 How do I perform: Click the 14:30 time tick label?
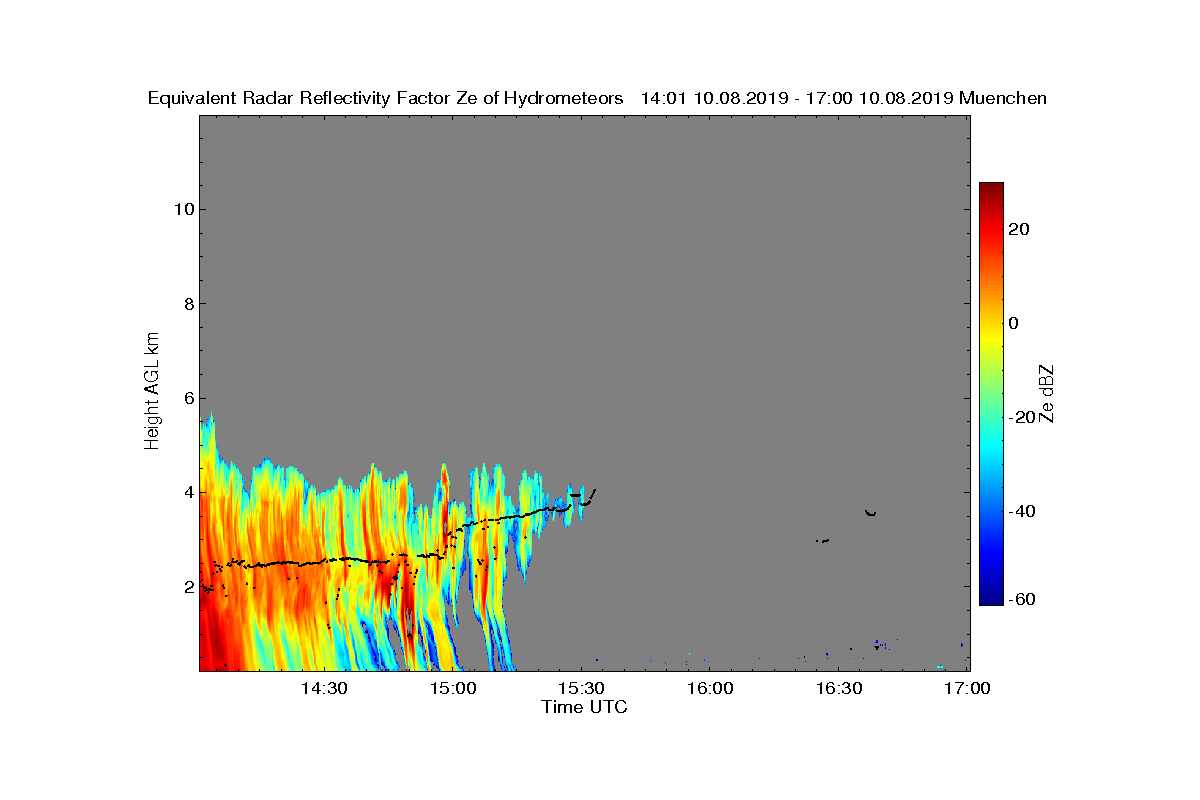pos(324,688)
